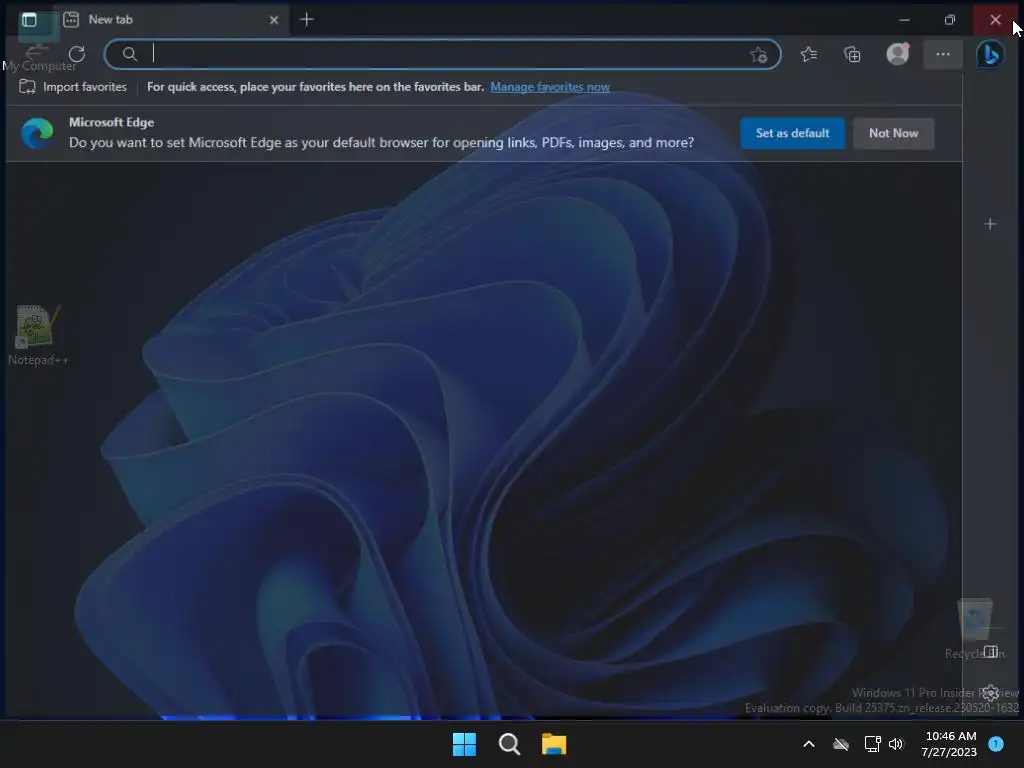Select the Recycle Bin desktop icon
This screenshot has width=1024, height=768.
[975, 629]
